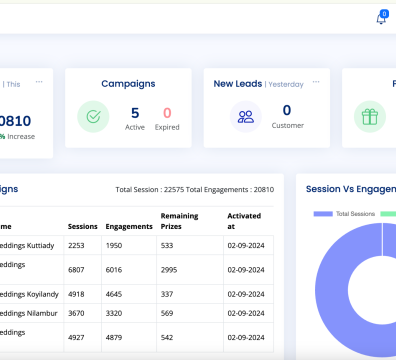Open options menu on the engagements card
396x360 pixels.
coord(39,82)
